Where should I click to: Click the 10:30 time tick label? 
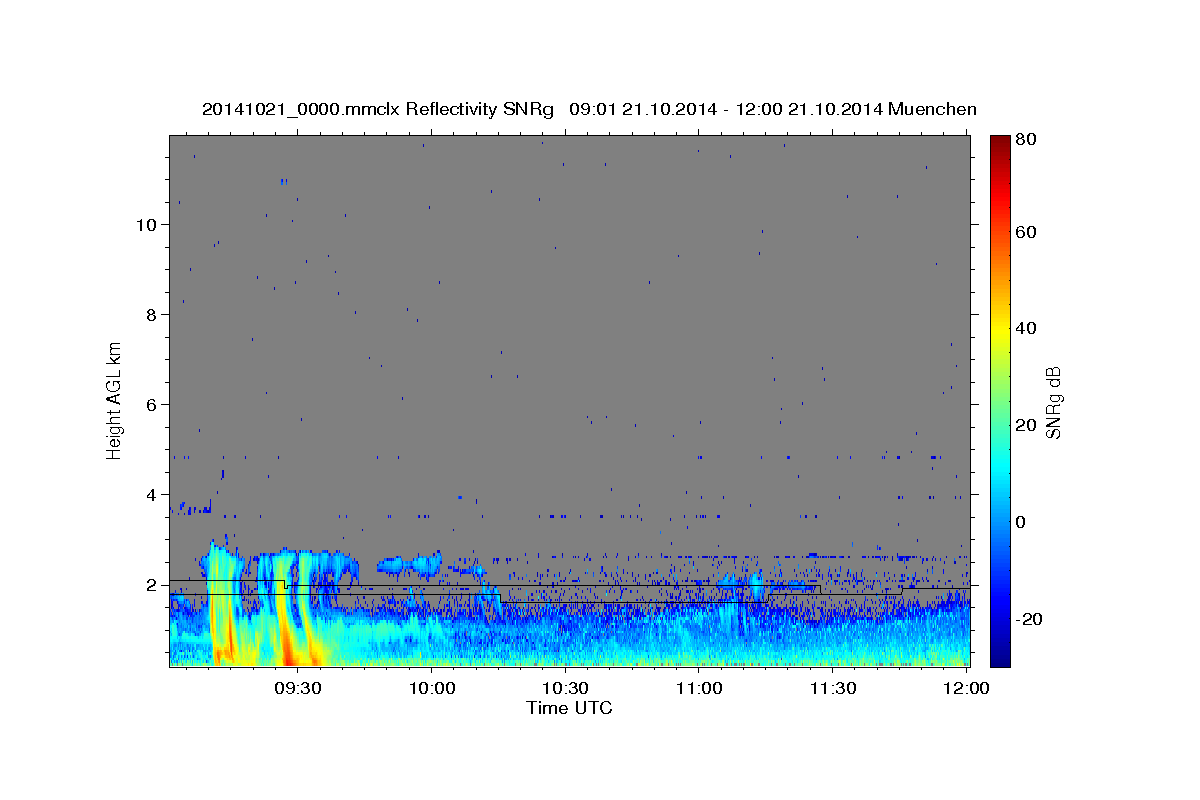point(565,689)
